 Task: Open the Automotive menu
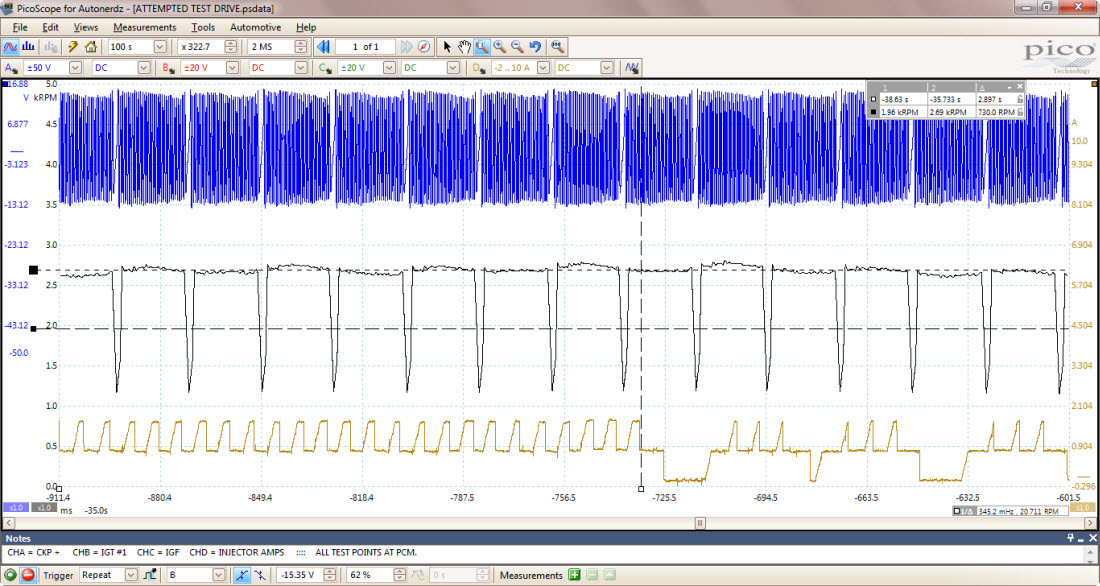pos(255,27)
